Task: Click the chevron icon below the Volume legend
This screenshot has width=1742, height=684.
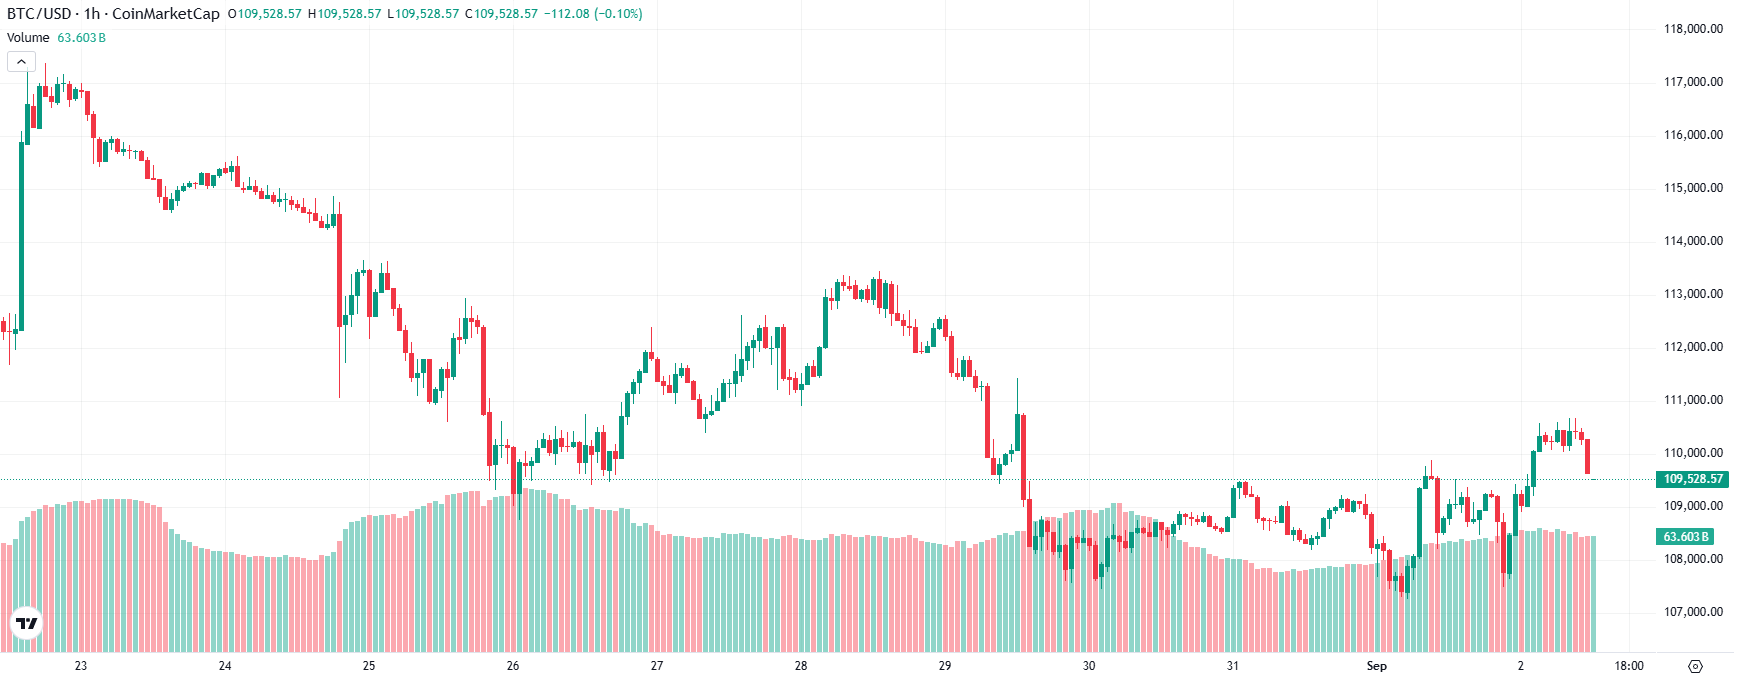Action: click(20, 60)
